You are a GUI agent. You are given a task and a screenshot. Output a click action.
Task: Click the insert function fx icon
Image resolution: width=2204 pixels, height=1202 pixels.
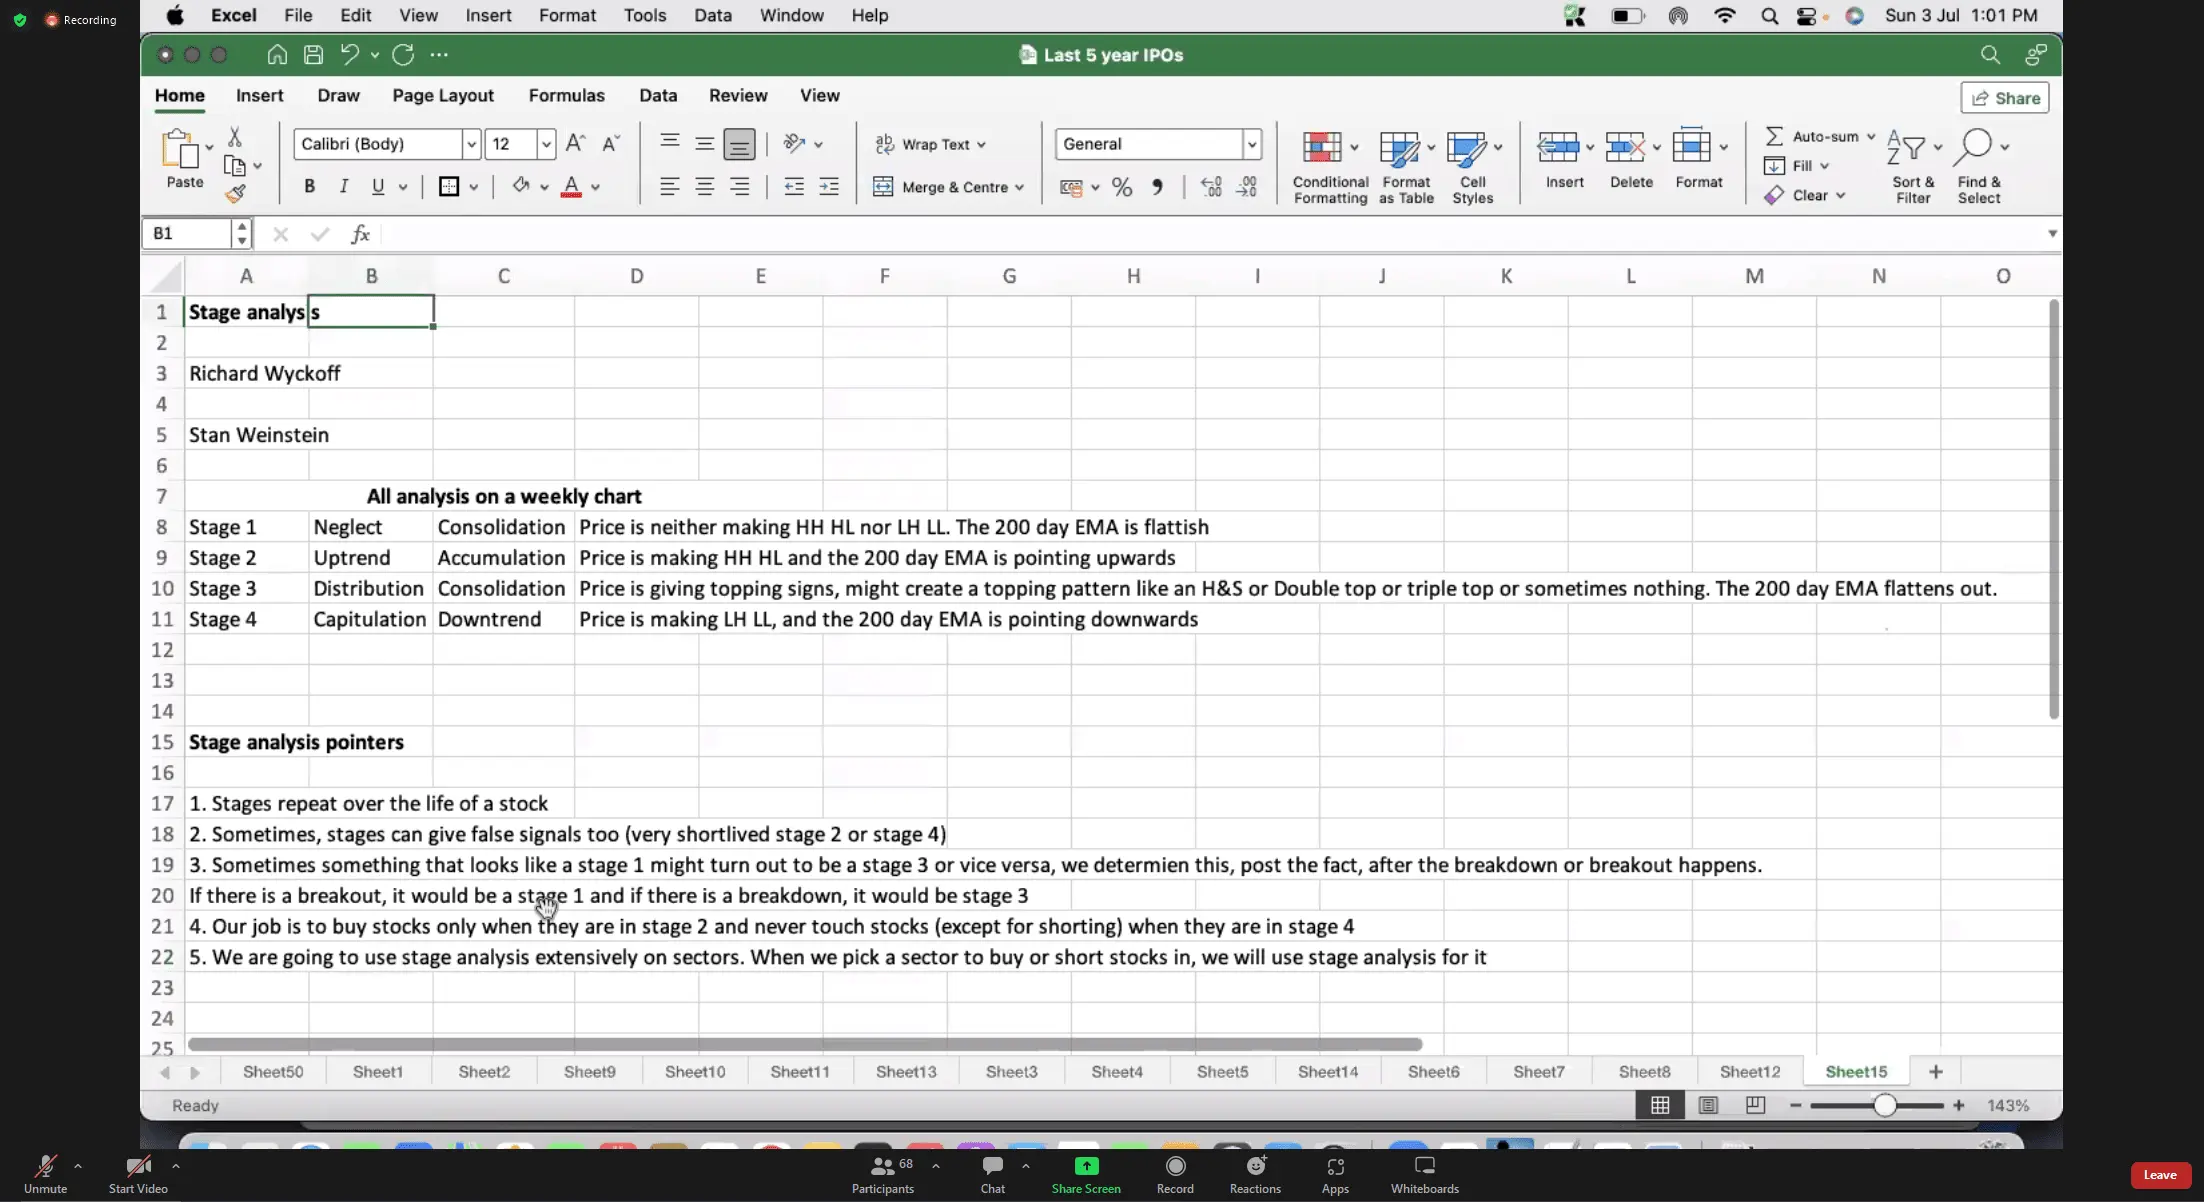pyautogui.click(x=360, y=234)
